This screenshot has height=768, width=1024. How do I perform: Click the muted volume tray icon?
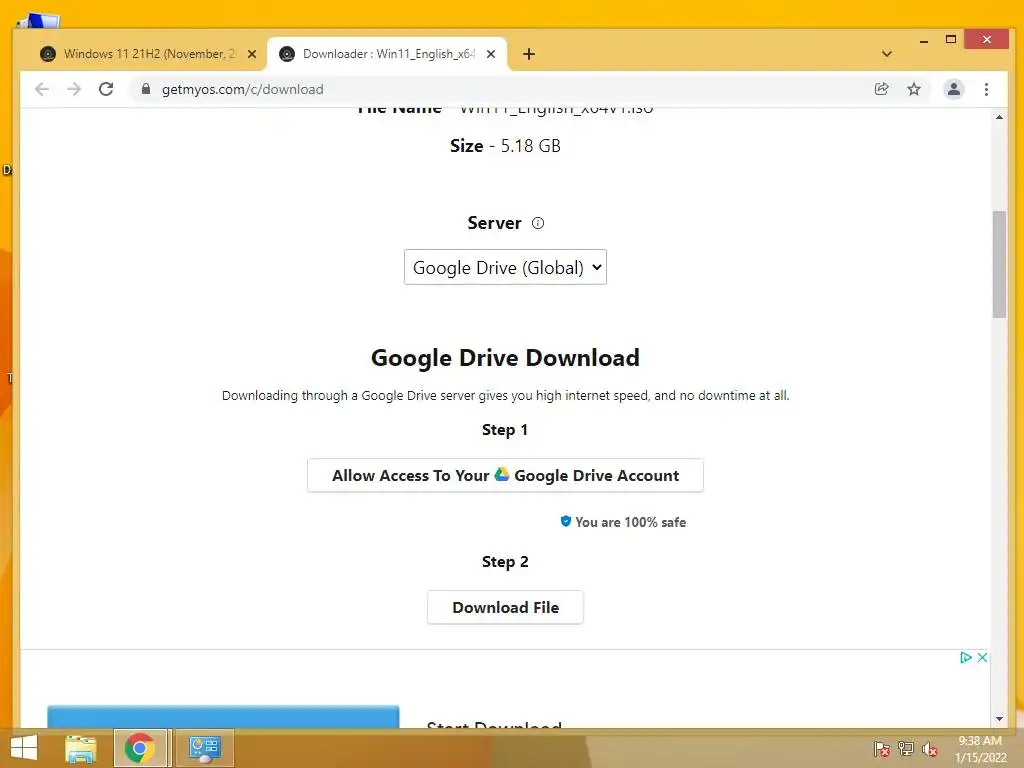tap(929, 749)
